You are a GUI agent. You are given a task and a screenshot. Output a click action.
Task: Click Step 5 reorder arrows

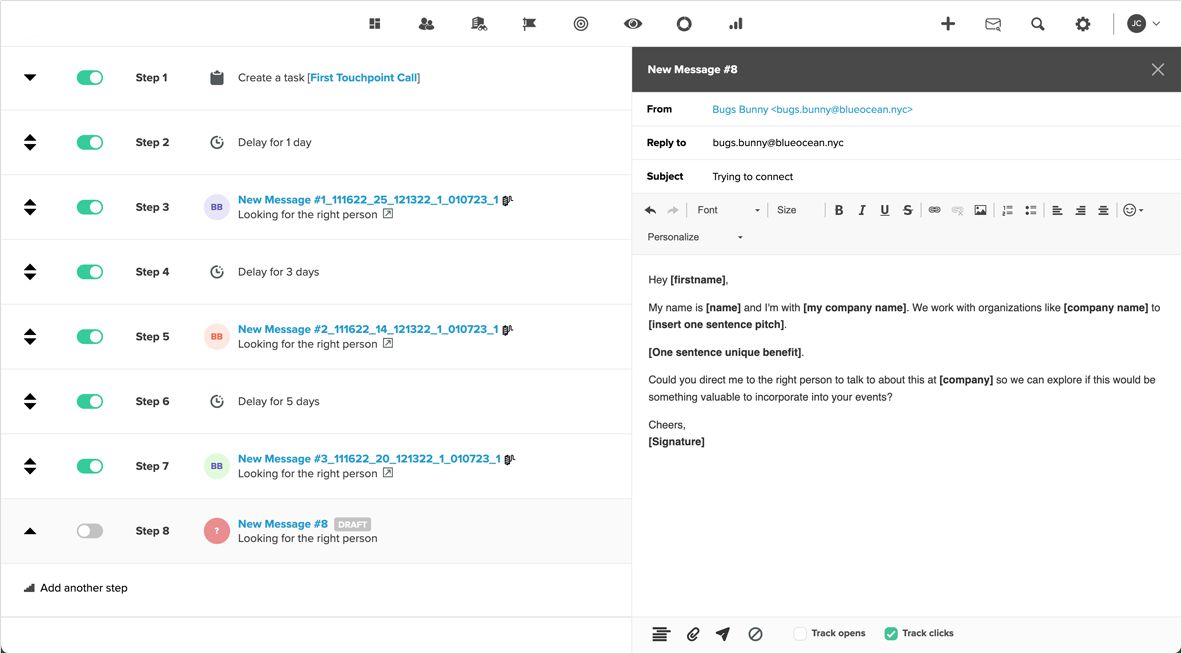click(30, 337)
